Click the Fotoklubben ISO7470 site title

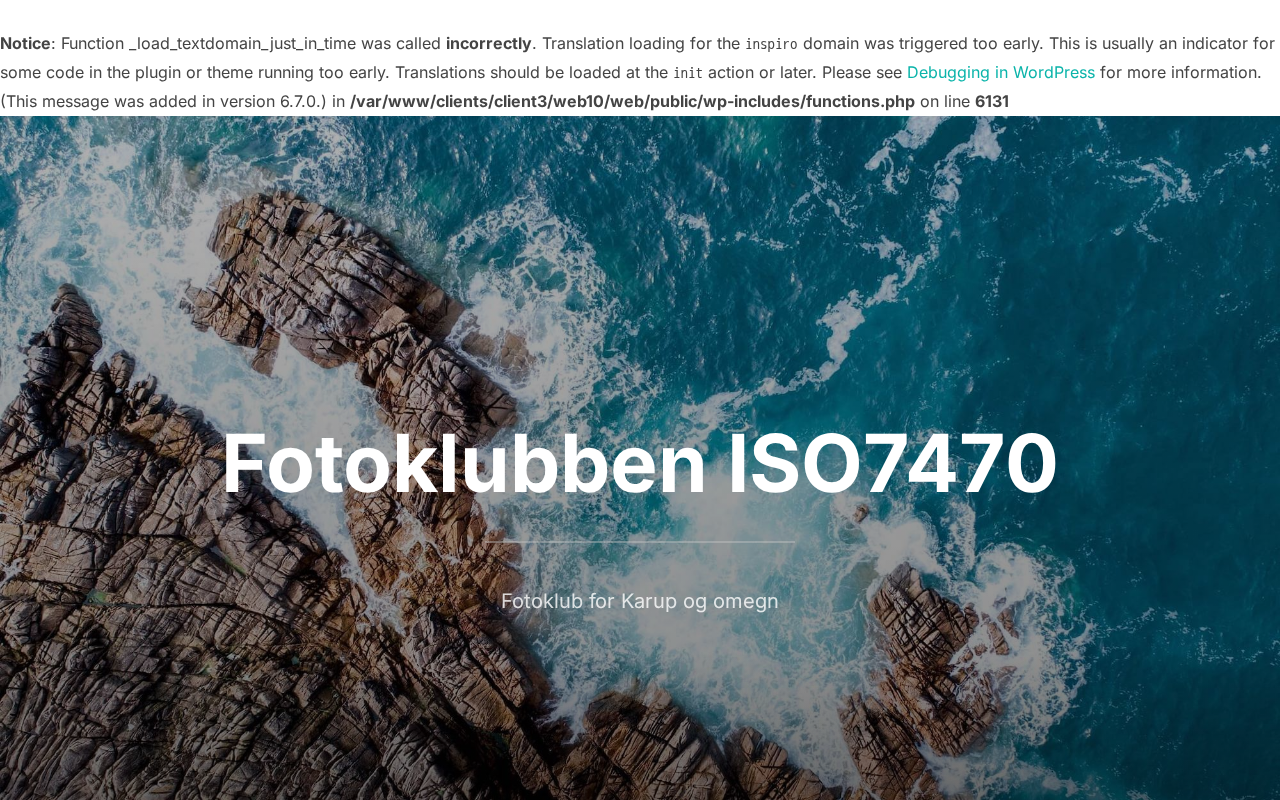639,463
